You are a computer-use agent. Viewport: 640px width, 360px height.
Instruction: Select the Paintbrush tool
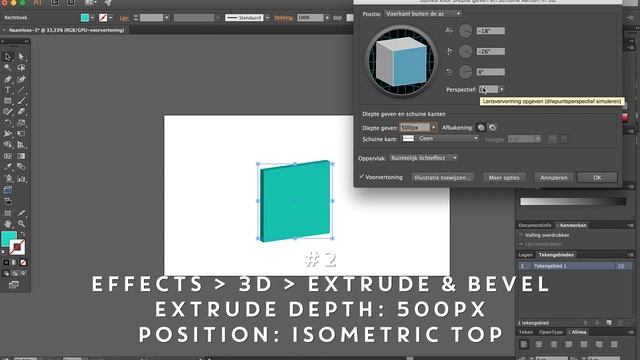pos(21,100)
